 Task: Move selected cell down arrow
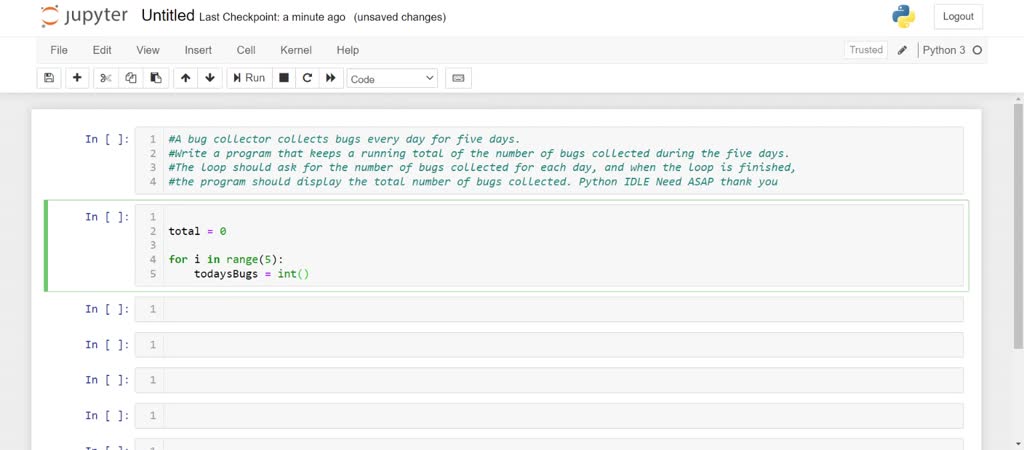[x=210, y=78]
